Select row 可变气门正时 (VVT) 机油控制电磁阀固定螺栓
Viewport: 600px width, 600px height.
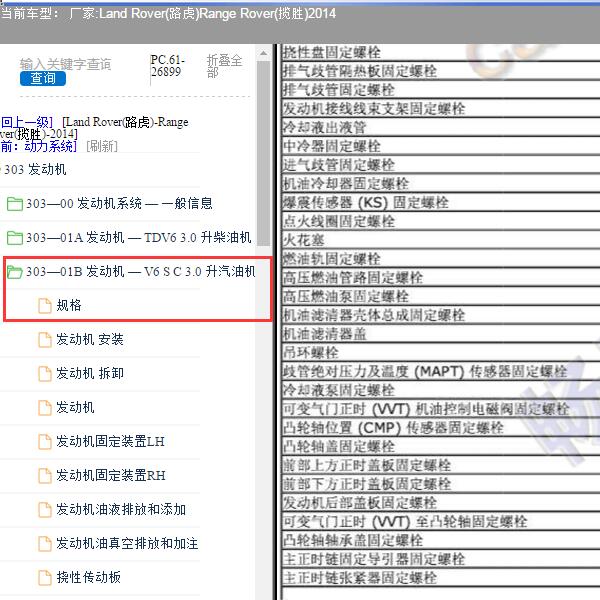[x=440, y=408]
